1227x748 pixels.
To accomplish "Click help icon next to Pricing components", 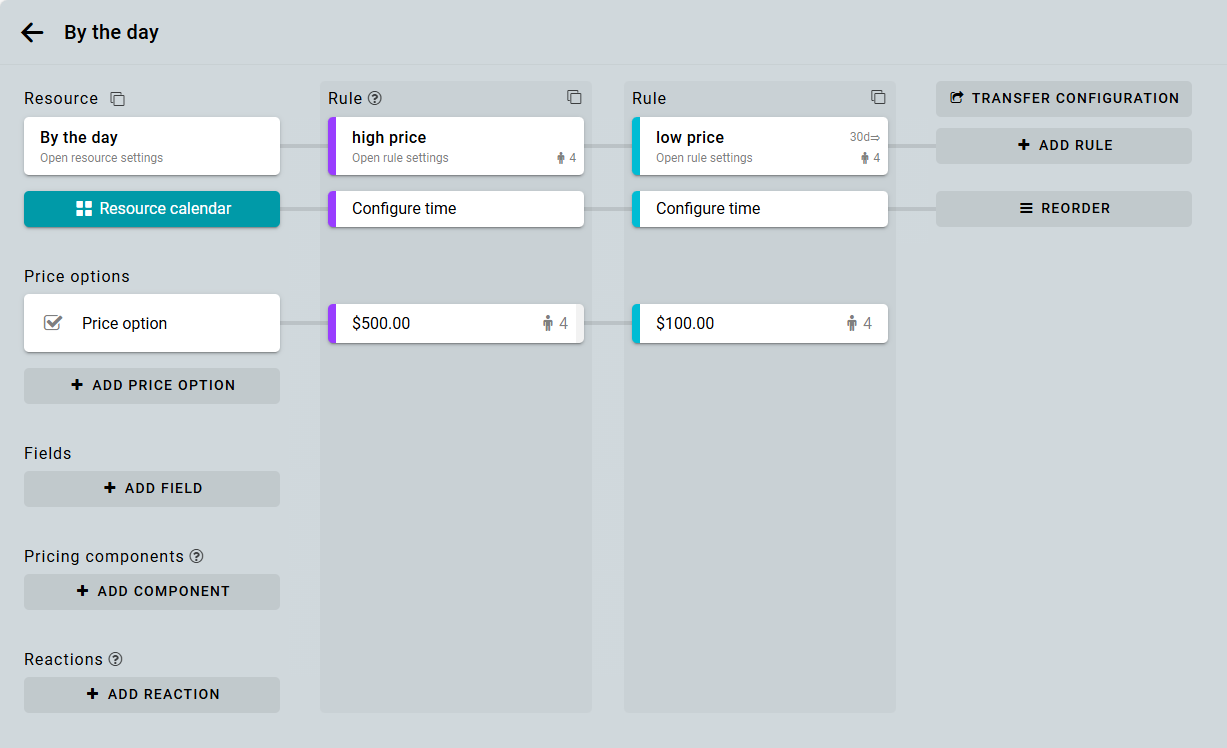I will pyautogui.click(x=196, y=556).
